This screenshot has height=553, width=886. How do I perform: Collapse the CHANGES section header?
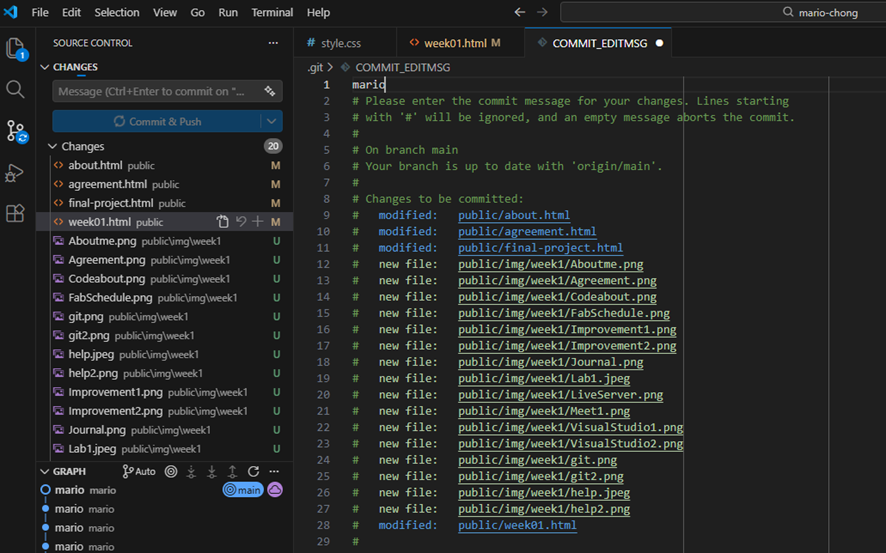click(45, 67)
